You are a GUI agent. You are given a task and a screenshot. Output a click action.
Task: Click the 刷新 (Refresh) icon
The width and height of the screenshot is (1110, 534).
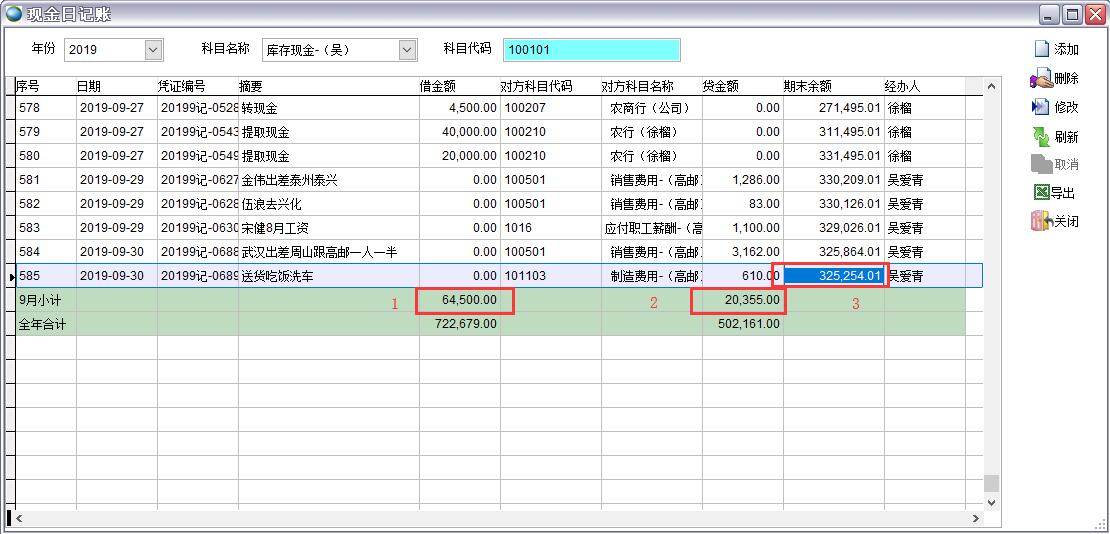click(x=1041, y=136)
